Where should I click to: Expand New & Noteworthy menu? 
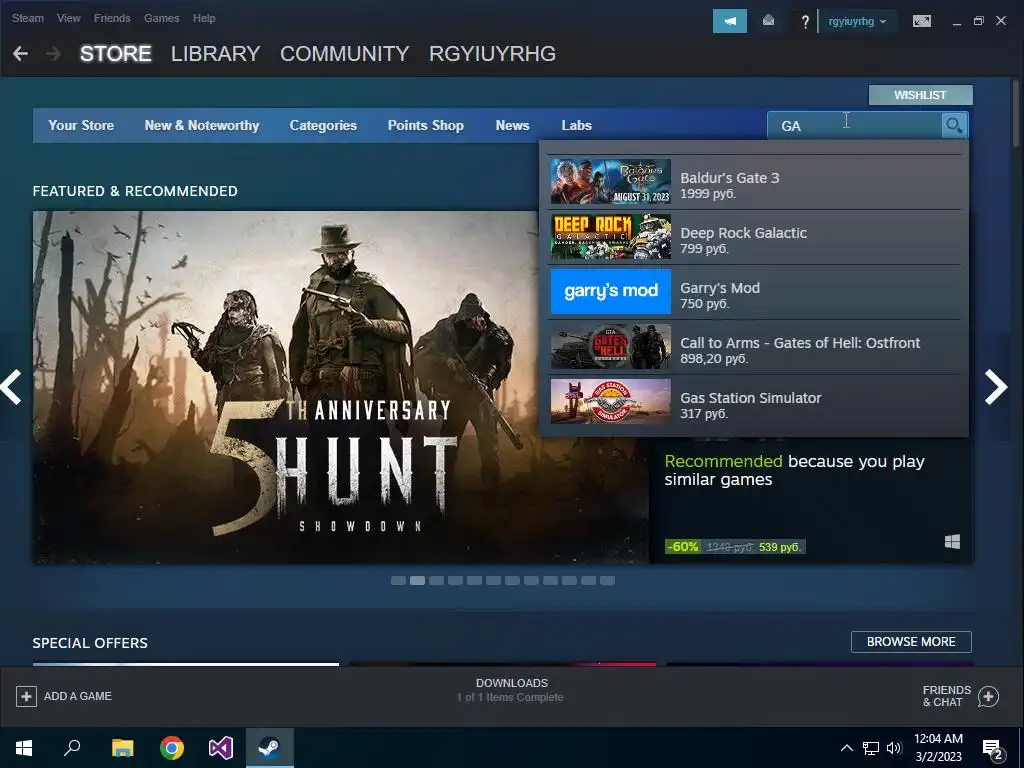[202, 125]
